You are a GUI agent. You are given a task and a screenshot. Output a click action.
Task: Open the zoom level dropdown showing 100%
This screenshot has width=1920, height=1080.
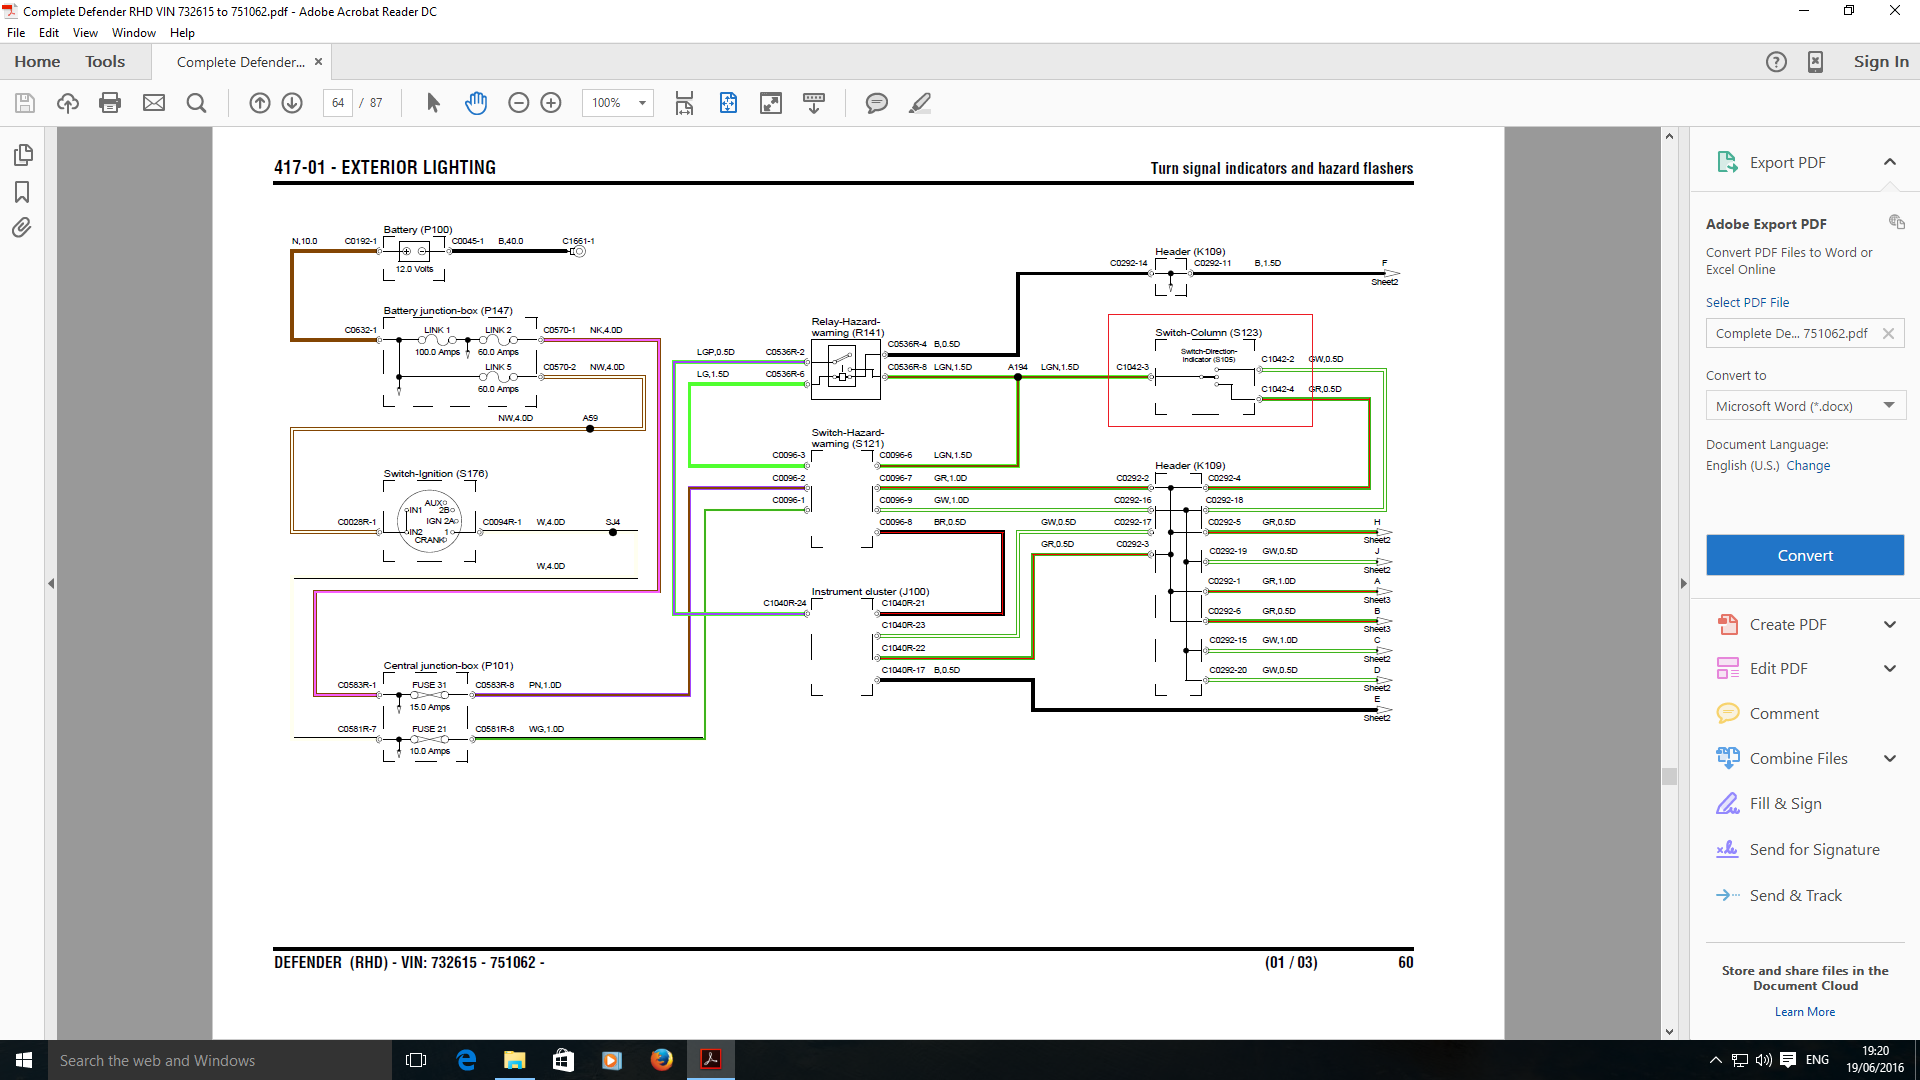pos(618,103)
